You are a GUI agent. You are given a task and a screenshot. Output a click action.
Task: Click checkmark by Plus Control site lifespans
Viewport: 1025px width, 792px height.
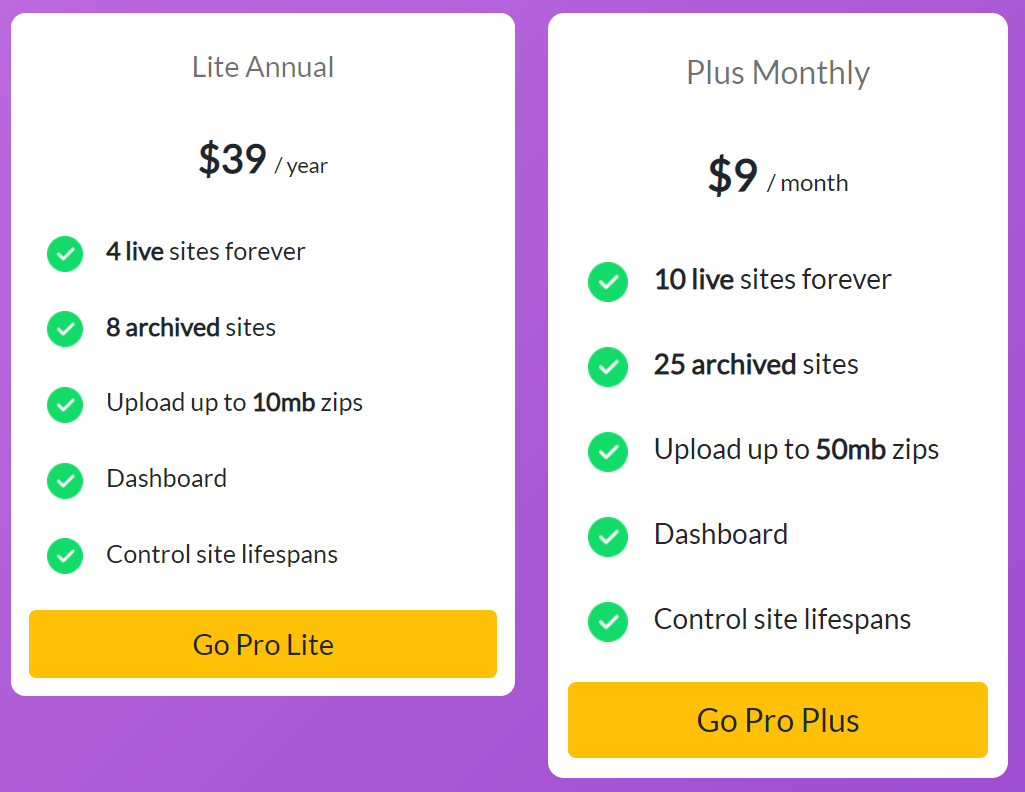click(x=607, y=621)
